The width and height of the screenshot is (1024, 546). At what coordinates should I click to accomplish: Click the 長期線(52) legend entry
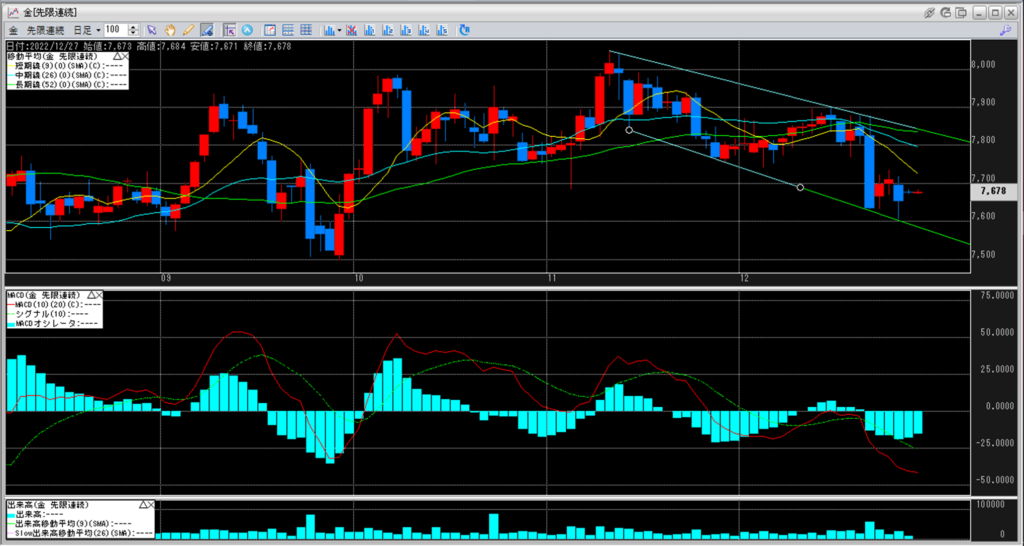pyautogui.click(x=67, y=84)
